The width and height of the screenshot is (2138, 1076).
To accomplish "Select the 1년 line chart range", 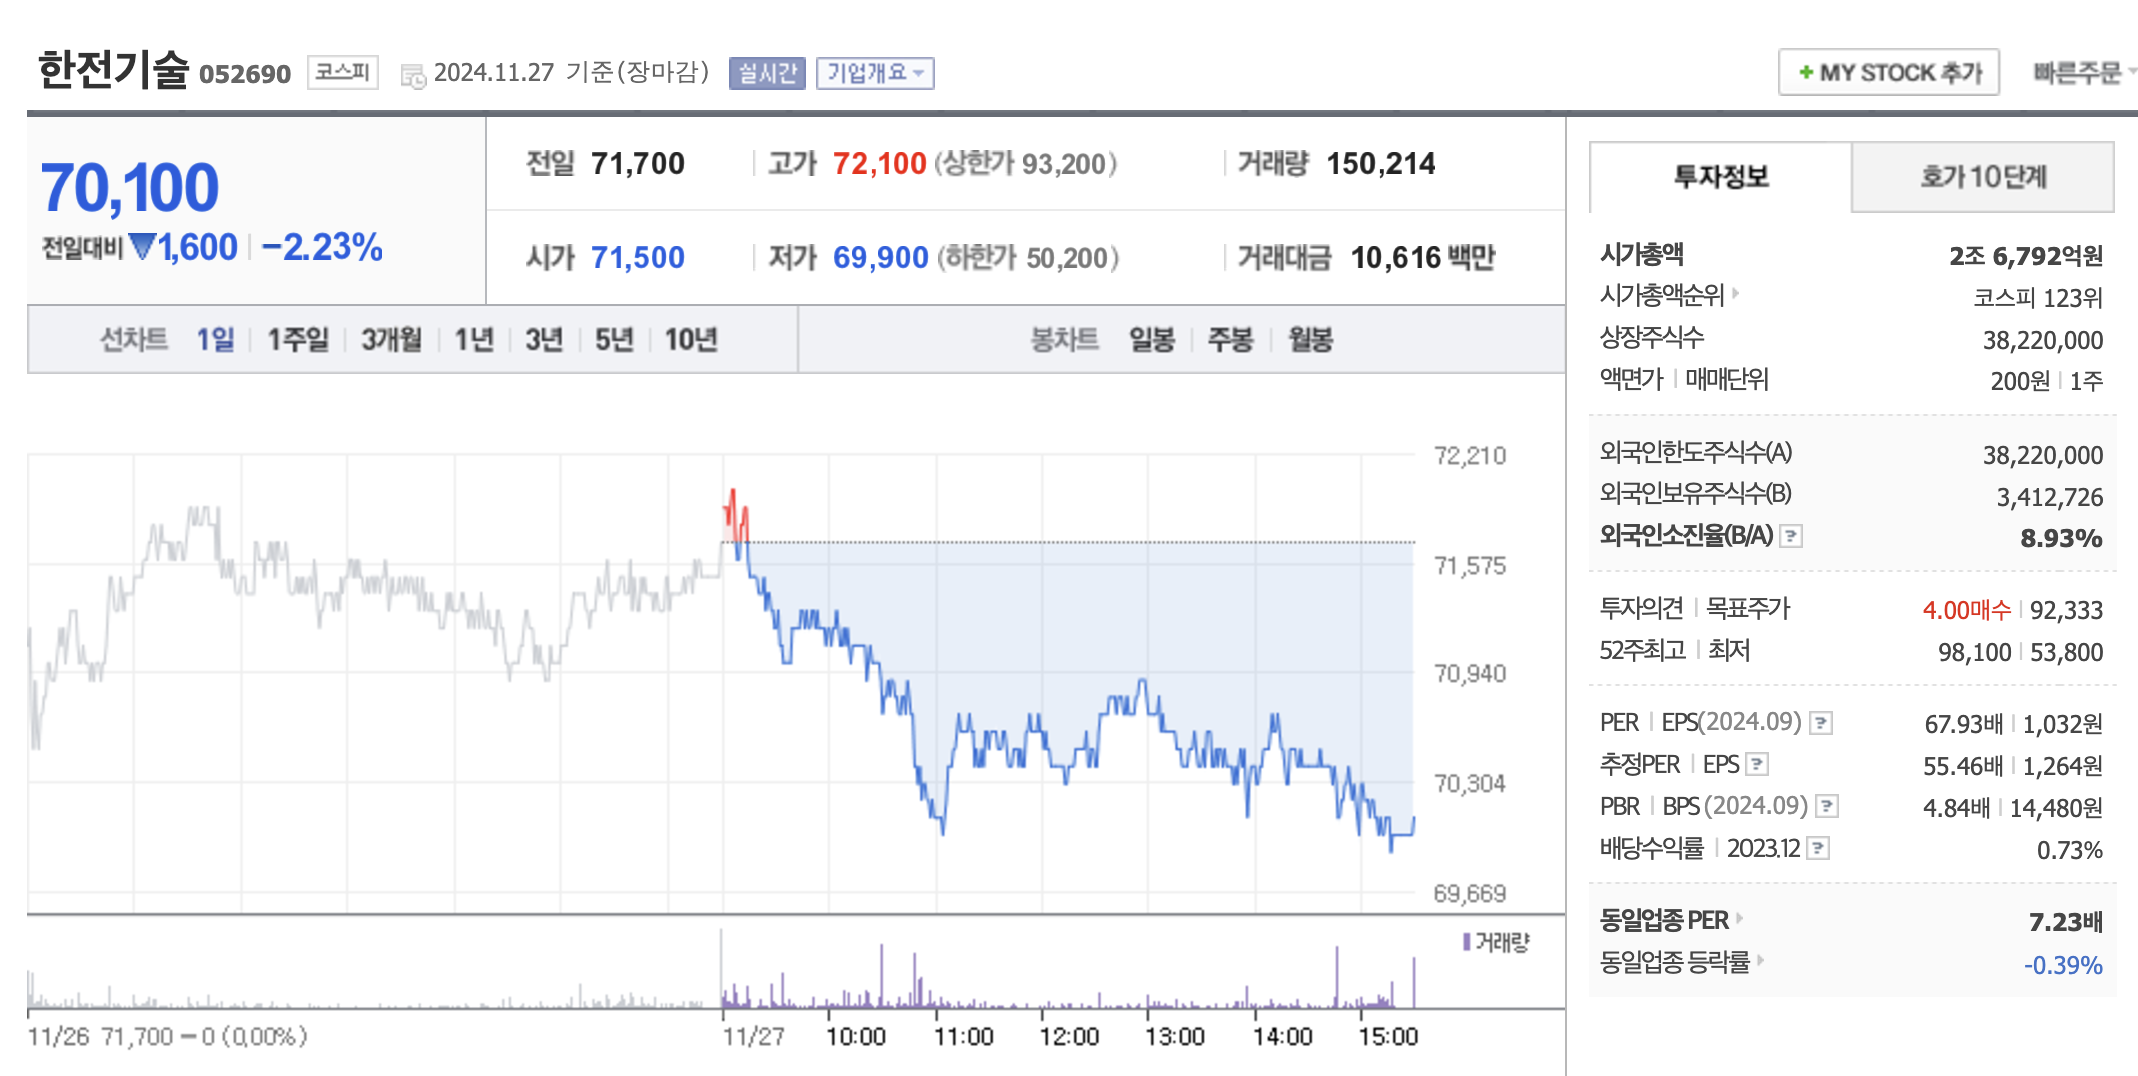I will [474, 340].
